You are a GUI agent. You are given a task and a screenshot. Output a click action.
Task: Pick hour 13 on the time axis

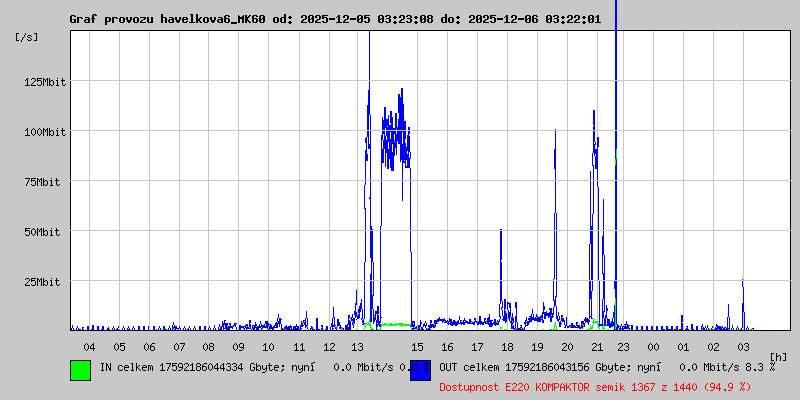point(358,346)
